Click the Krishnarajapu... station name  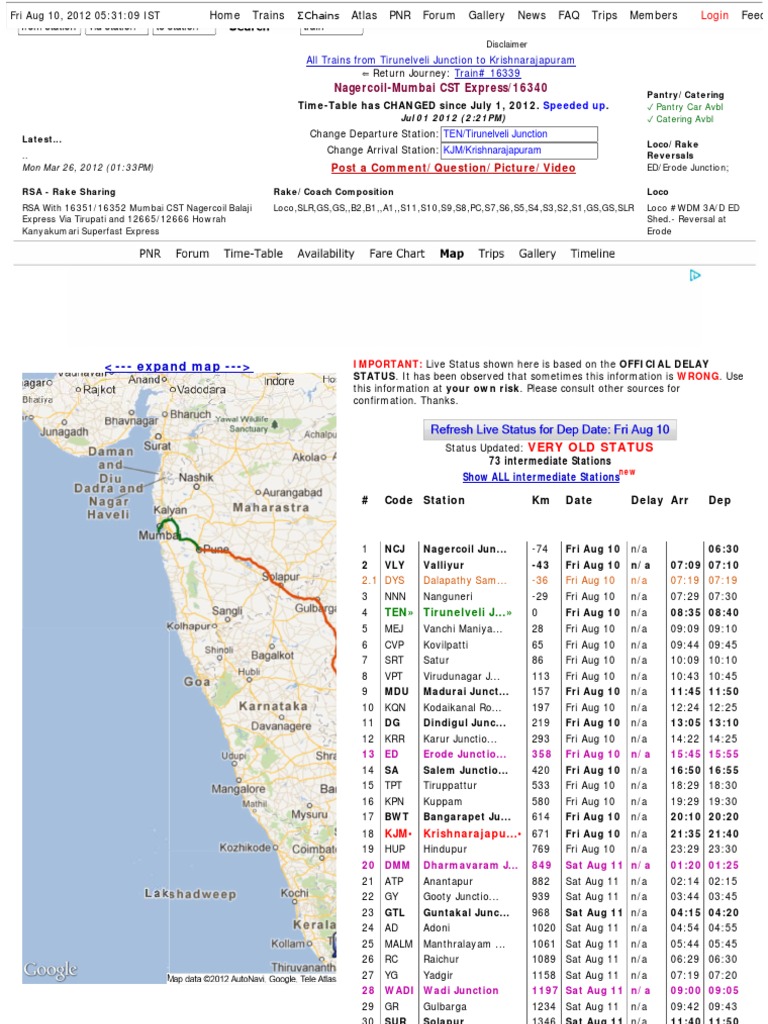472,834
